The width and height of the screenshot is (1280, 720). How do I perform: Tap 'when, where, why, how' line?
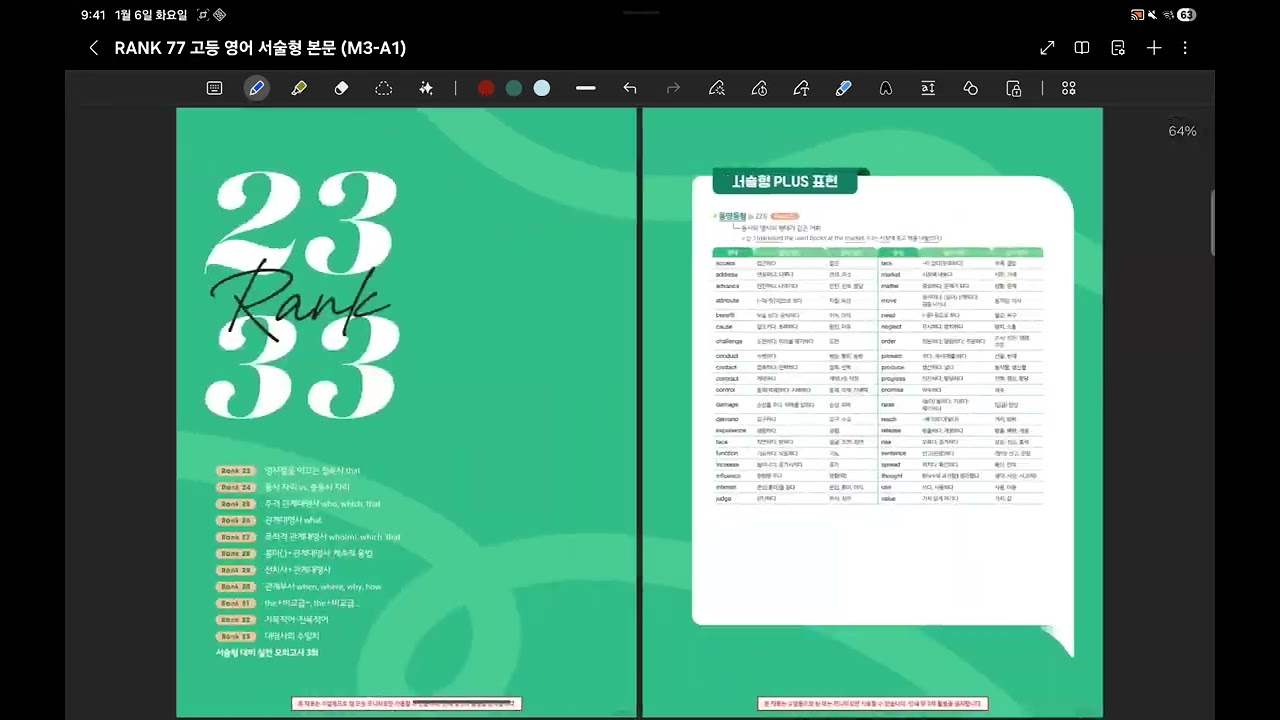click(323, 587)
